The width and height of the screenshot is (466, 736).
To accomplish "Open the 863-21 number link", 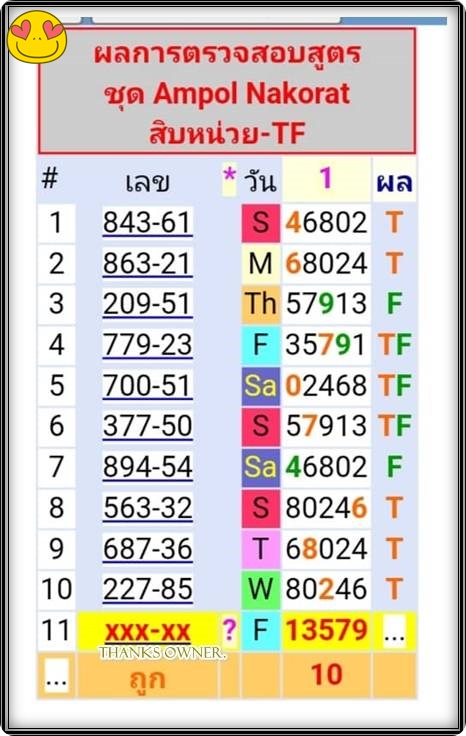I will pos(147,263).
